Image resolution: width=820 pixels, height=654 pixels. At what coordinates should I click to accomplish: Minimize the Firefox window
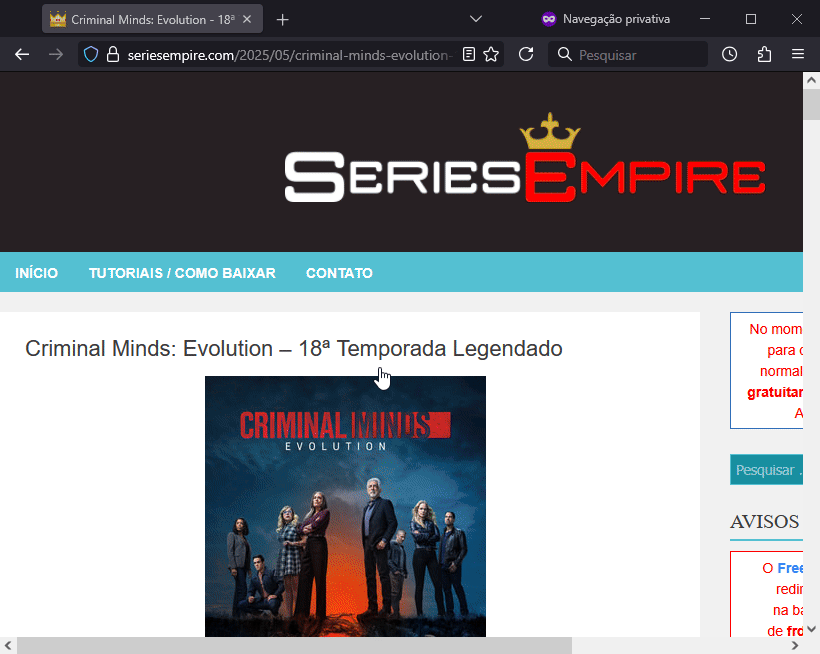pos(705,19)
